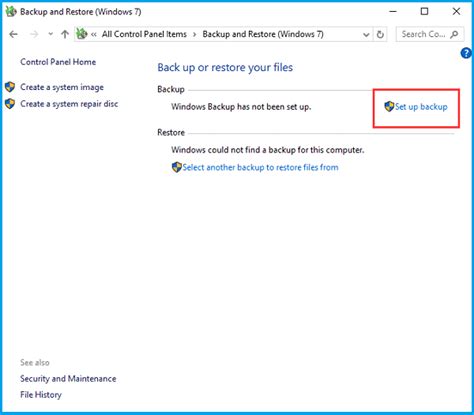
Task: Click the Forward navigation arrow
Action: click(34, 34)
